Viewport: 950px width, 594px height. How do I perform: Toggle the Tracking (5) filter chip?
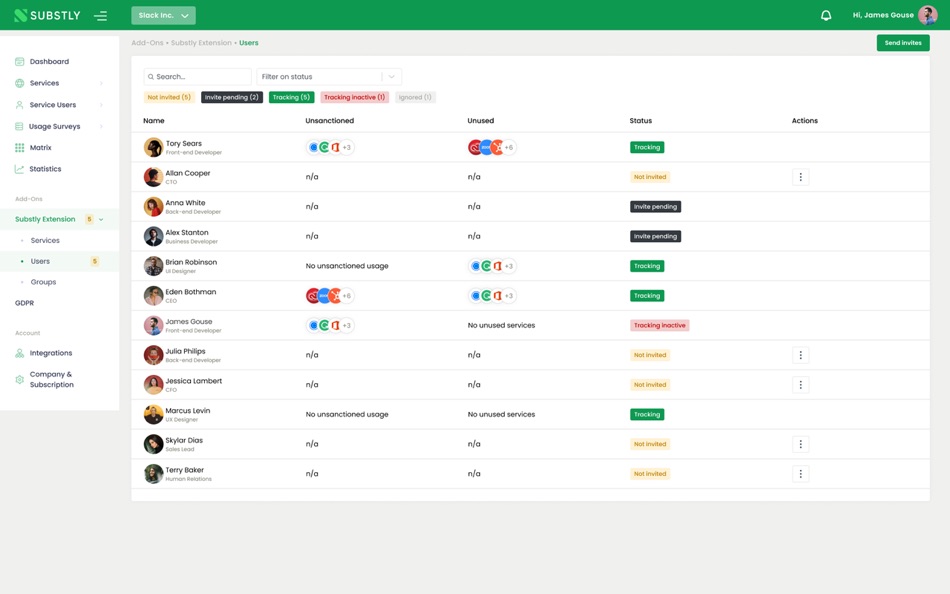pyautogui.click(x=291, y=97)
